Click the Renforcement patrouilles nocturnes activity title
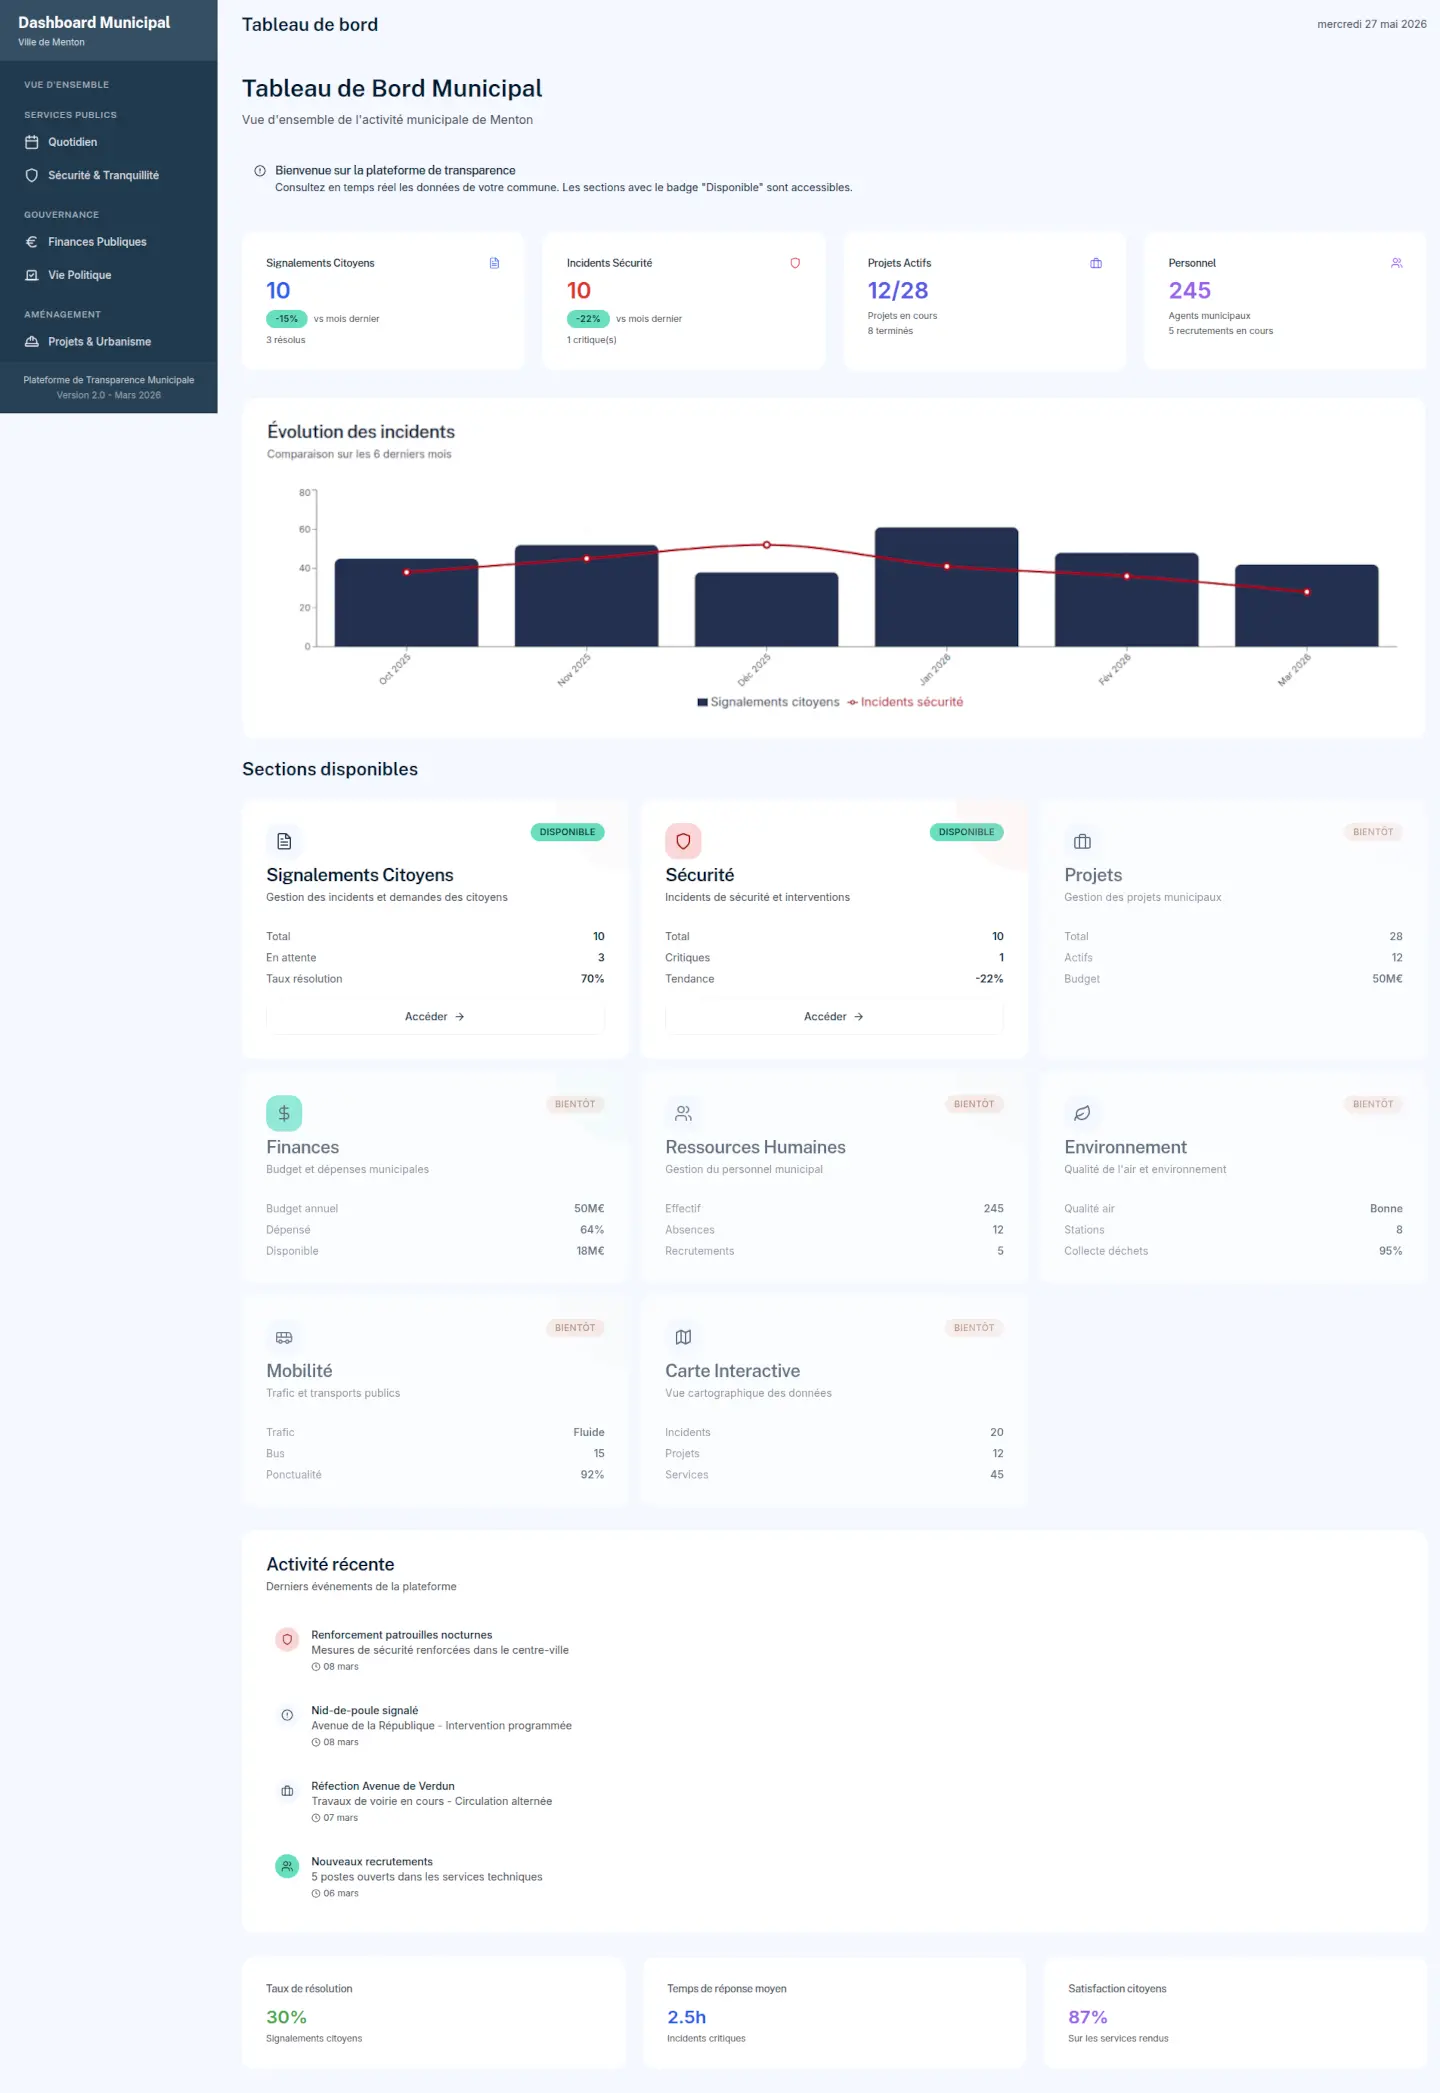This screenshot has width=1440, height=2093. click(x=402, y=1635)
